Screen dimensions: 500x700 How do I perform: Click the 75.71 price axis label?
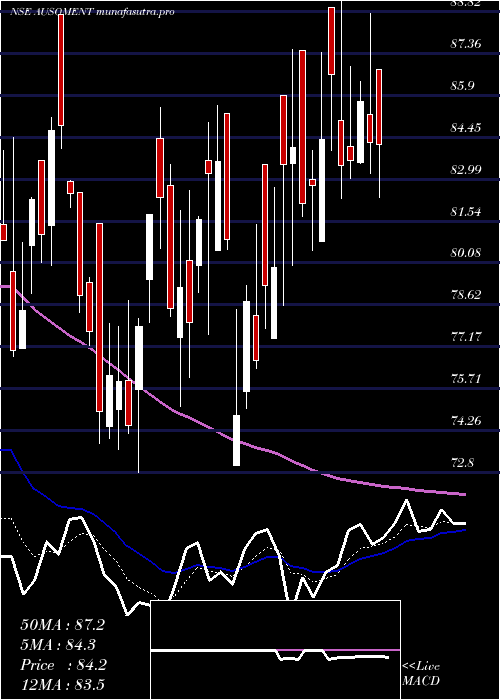(x=466, y=379)
